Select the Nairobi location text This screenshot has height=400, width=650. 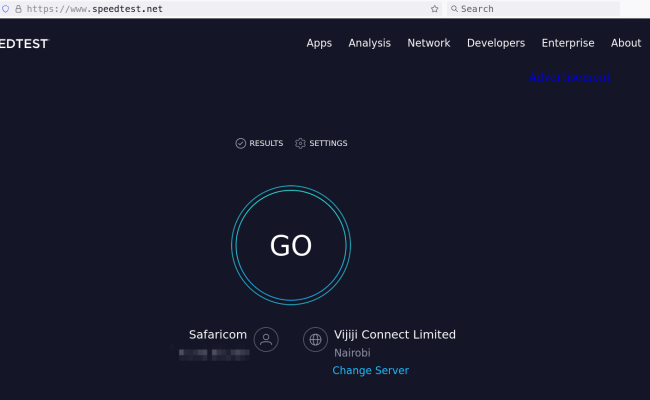point(352,353)
